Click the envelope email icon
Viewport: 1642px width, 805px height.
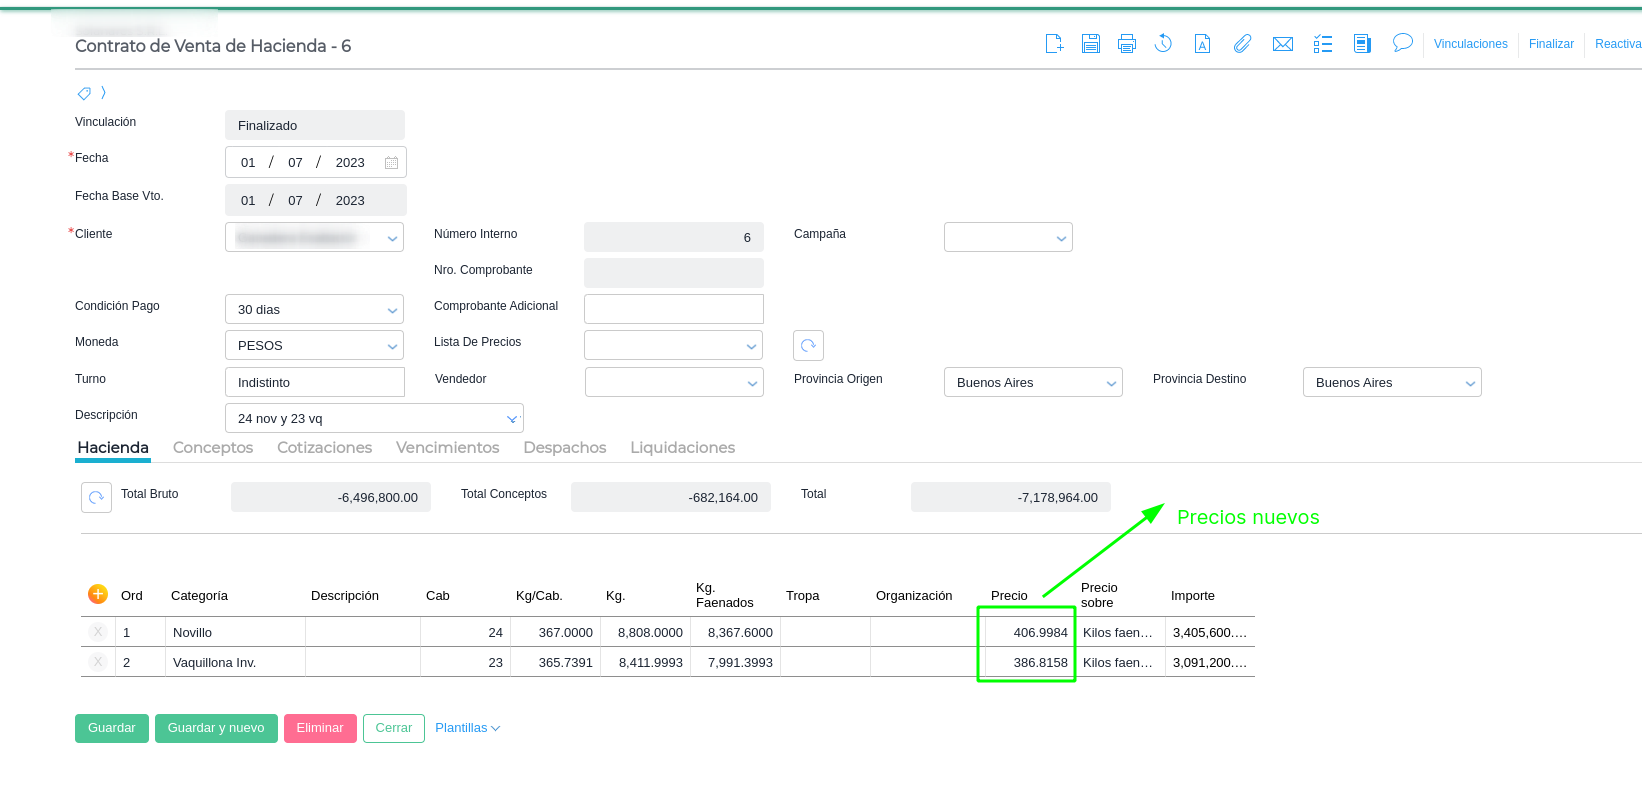tap(1283, 44)
